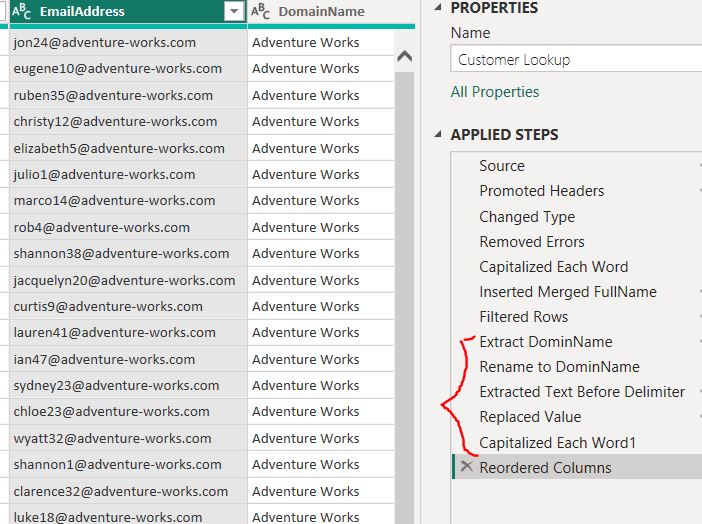
Task: Select the Replaced Value step
Action: [530, 417]
